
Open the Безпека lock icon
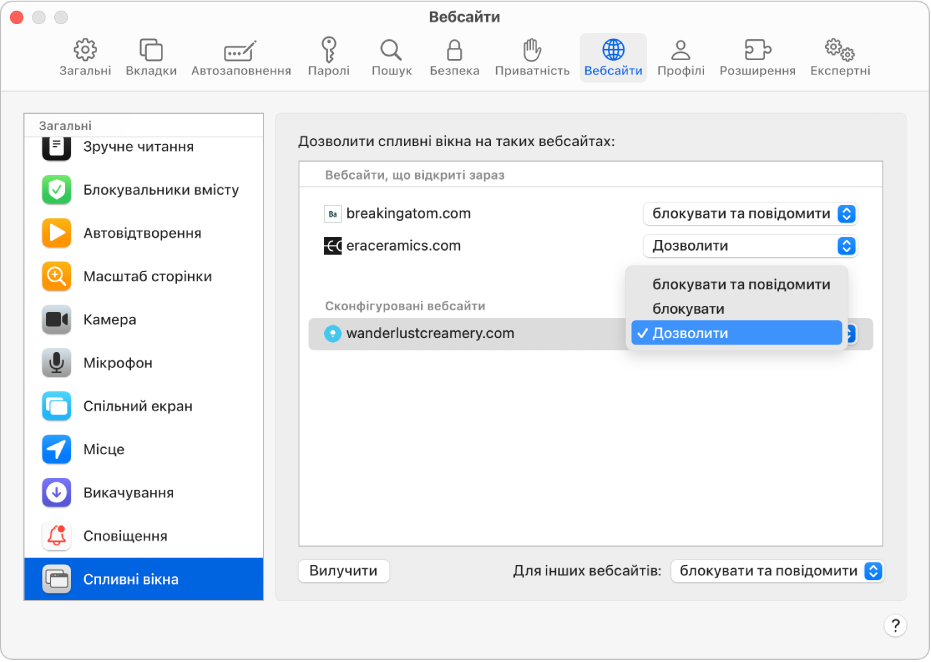454,50
